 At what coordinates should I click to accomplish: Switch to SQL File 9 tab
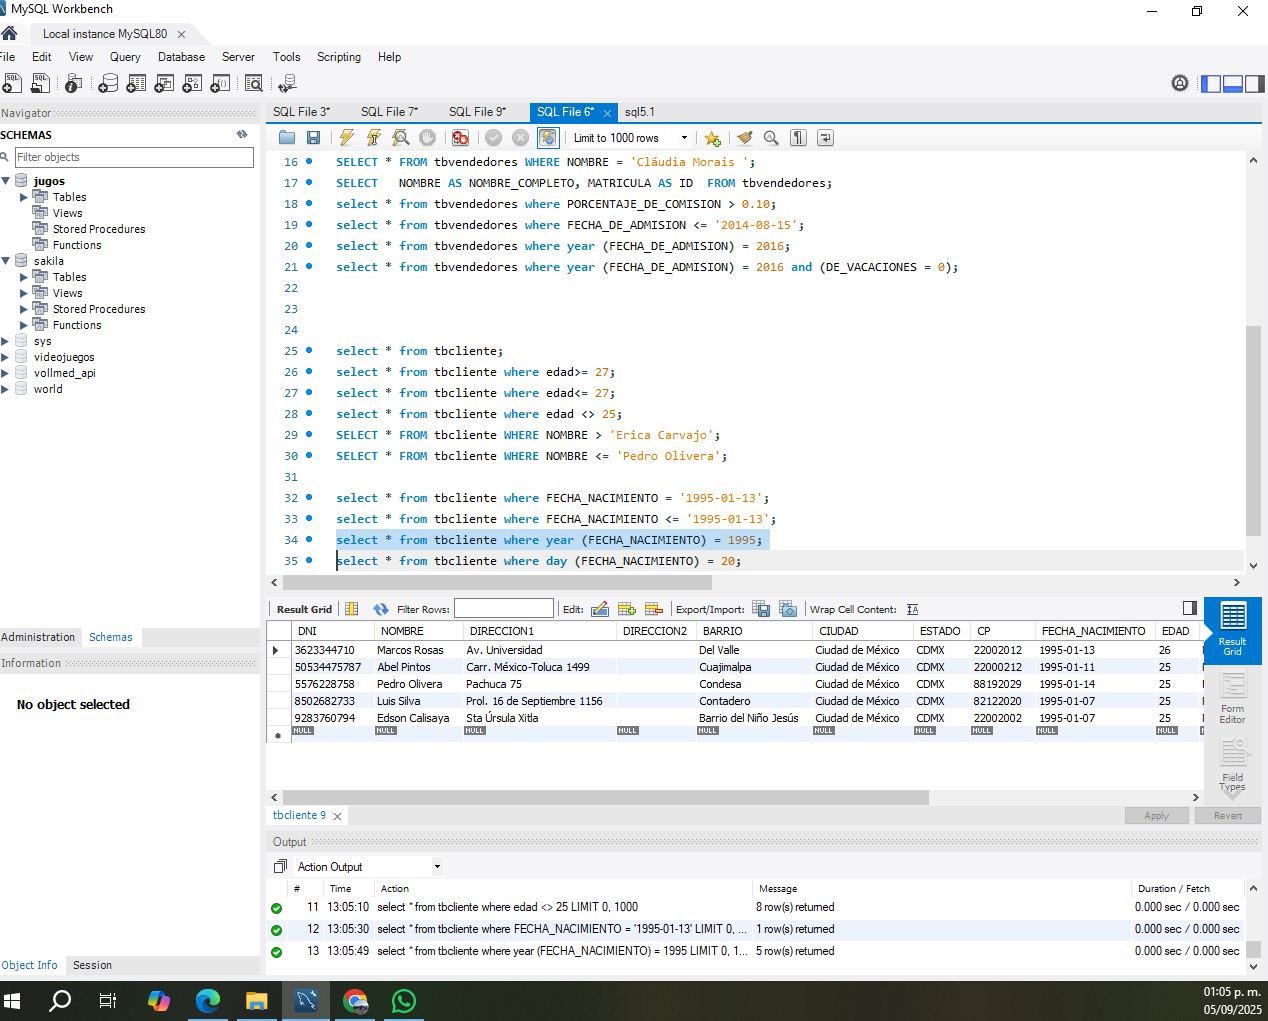478,112
